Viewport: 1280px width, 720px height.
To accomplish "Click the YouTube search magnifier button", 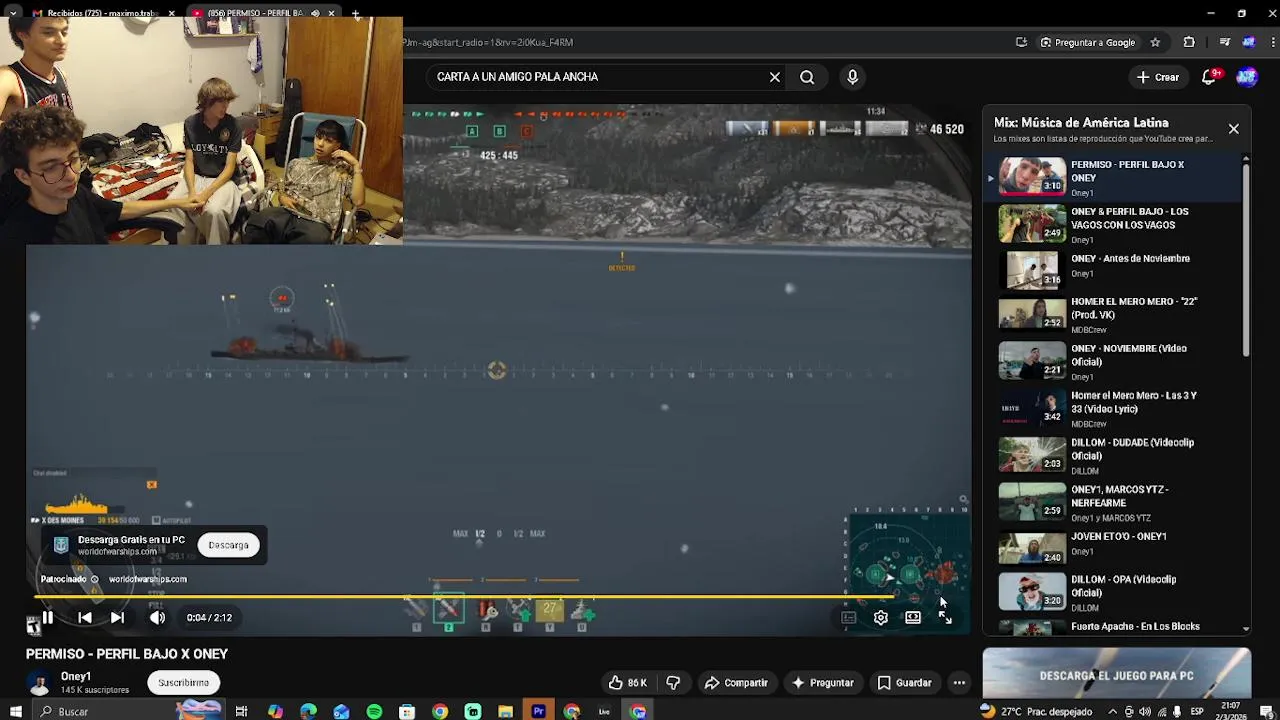I will (807, 77).
